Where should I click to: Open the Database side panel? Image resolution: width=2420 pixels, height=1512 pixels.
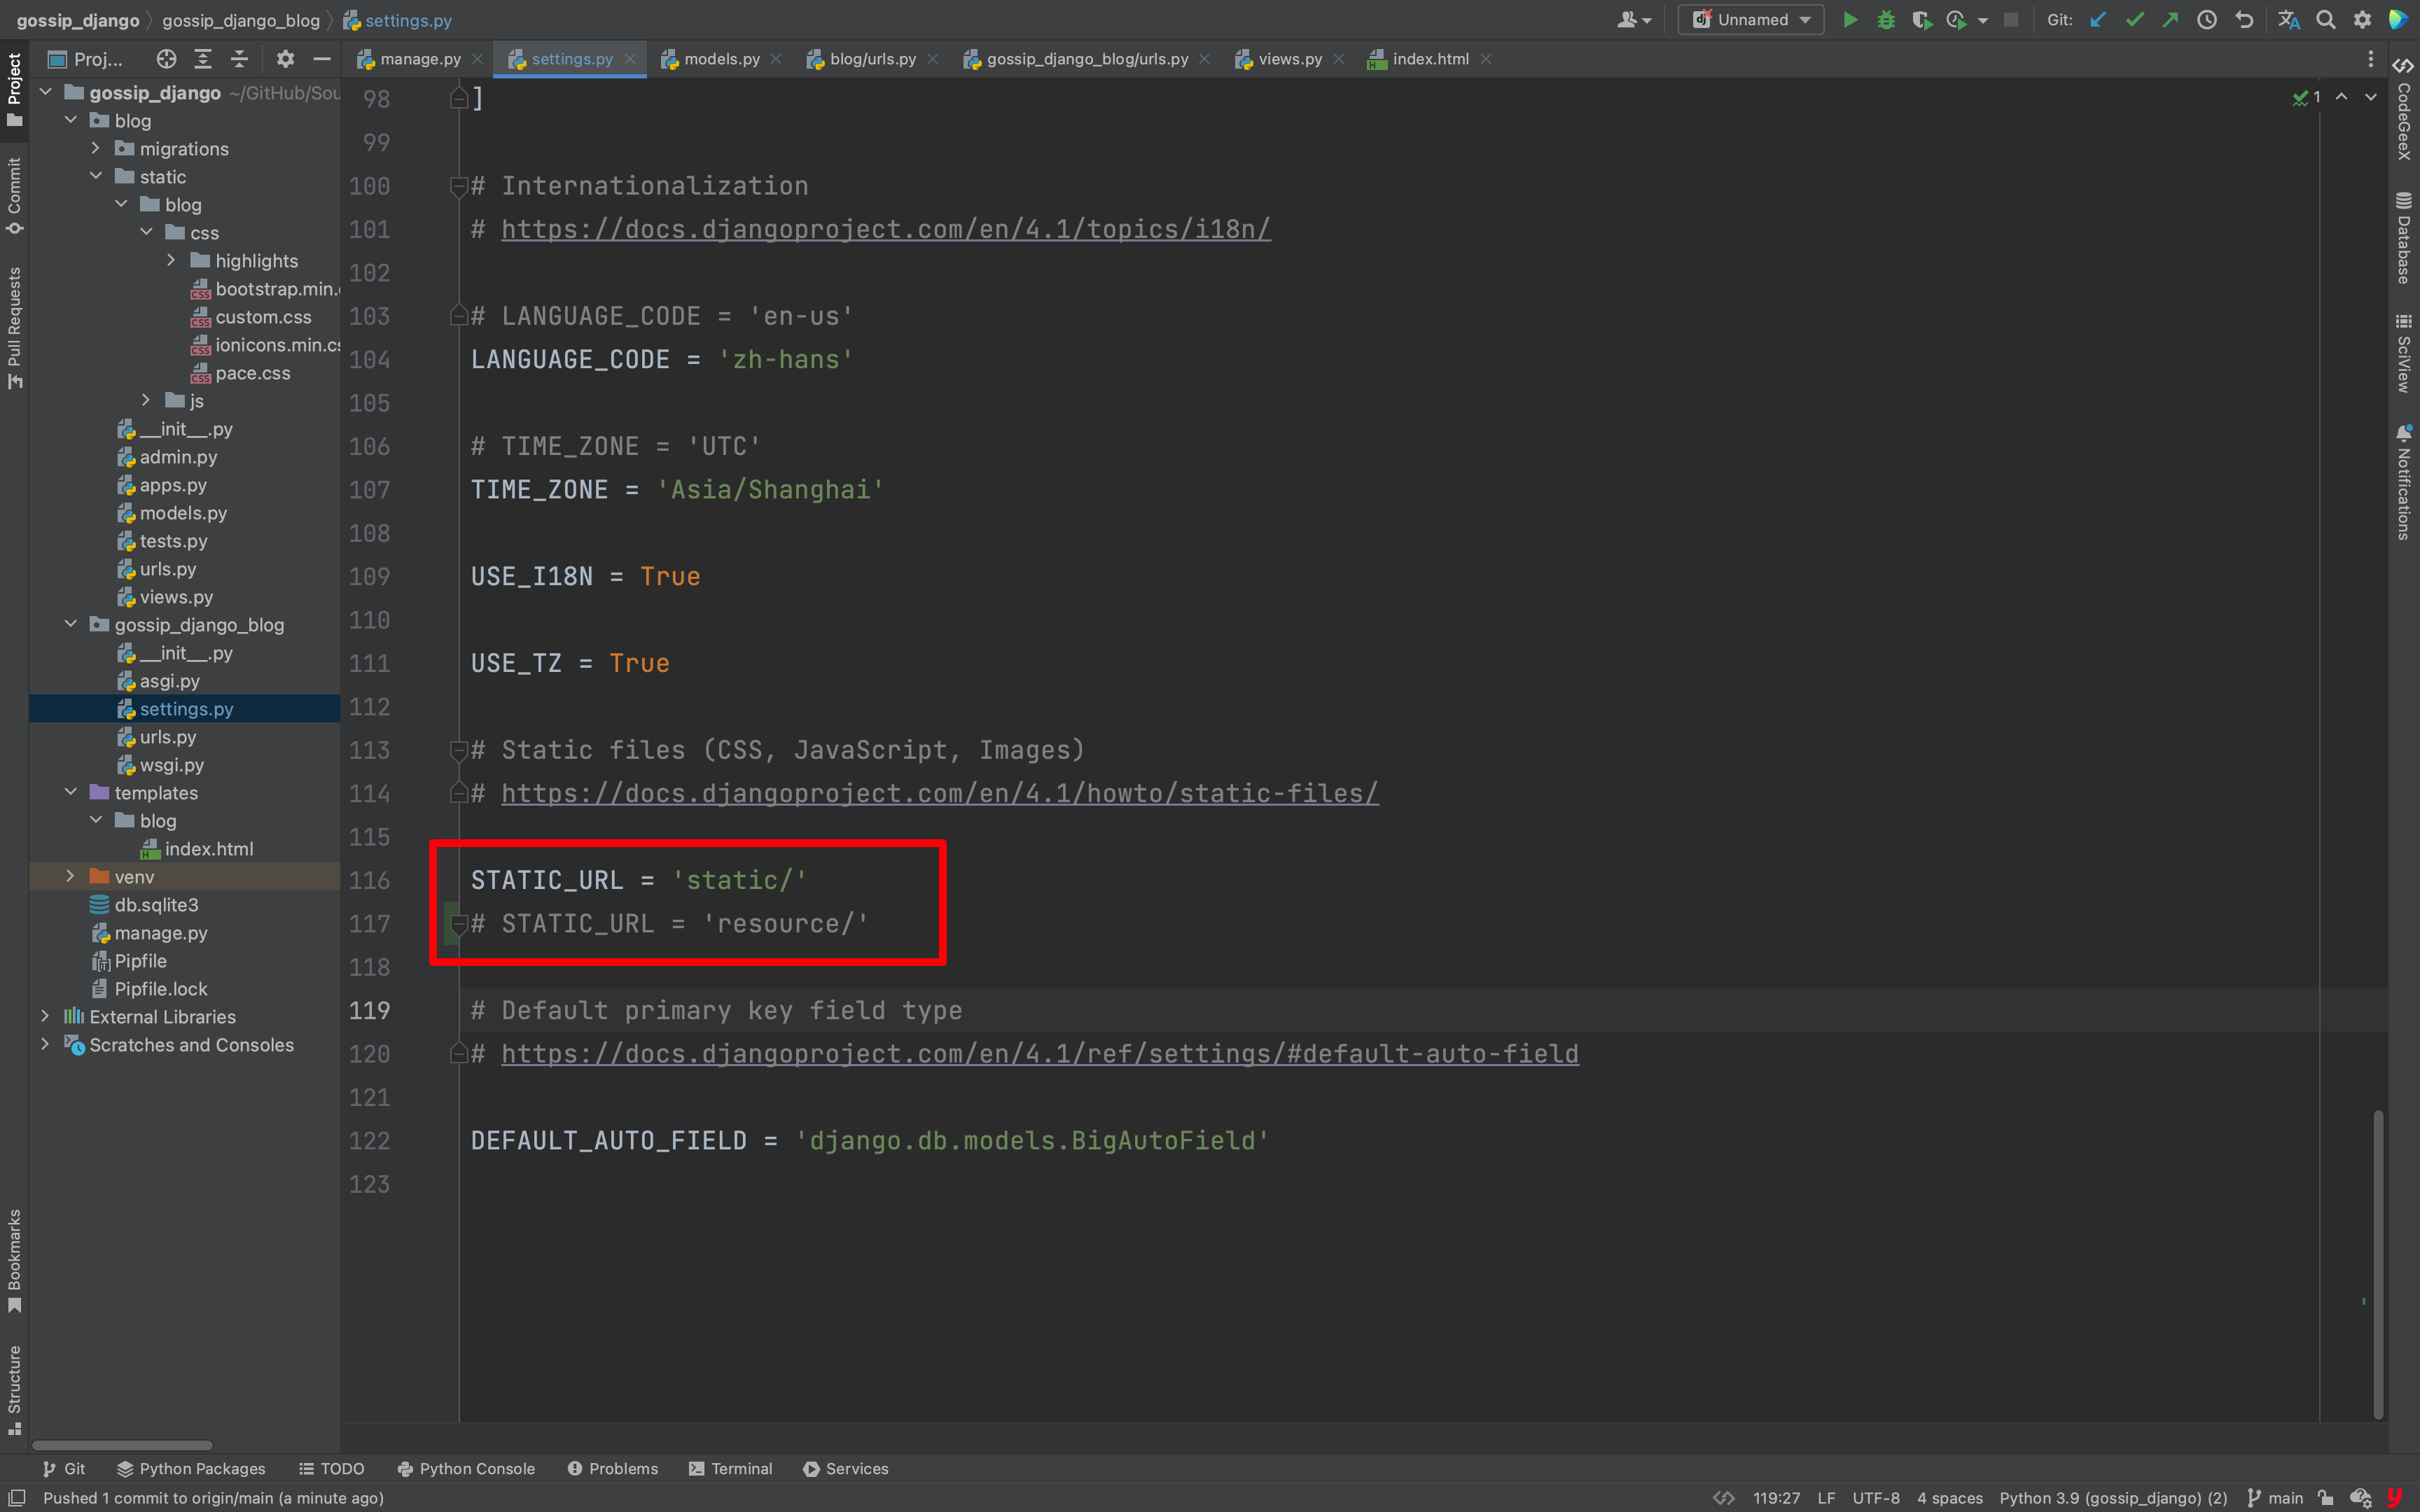coord(2404,238)
